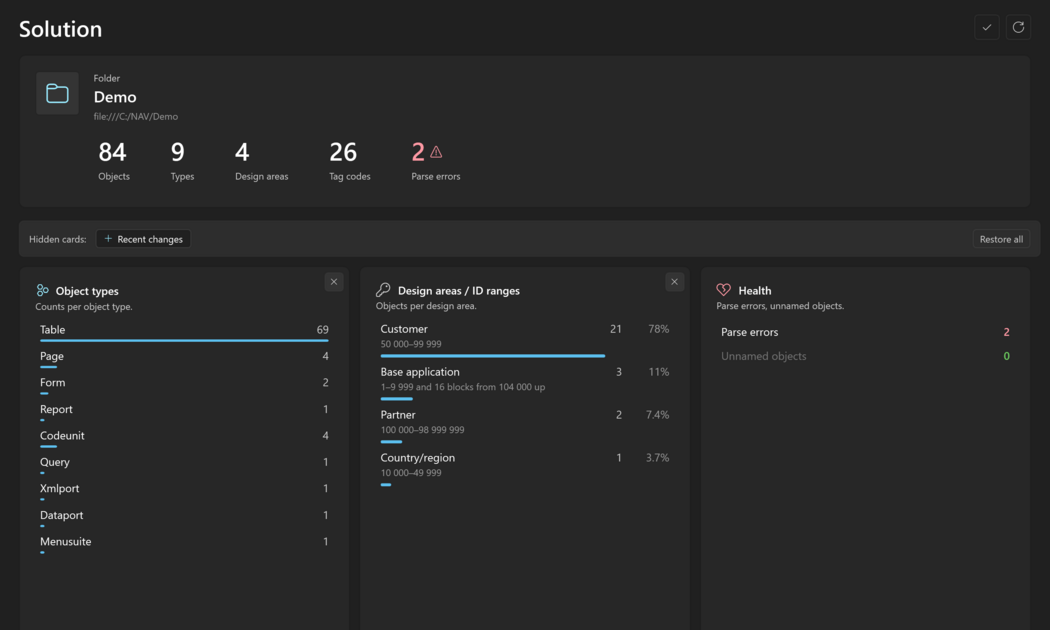
Task: Click the Parse errors row in Health
Action: tap(865, 332)
